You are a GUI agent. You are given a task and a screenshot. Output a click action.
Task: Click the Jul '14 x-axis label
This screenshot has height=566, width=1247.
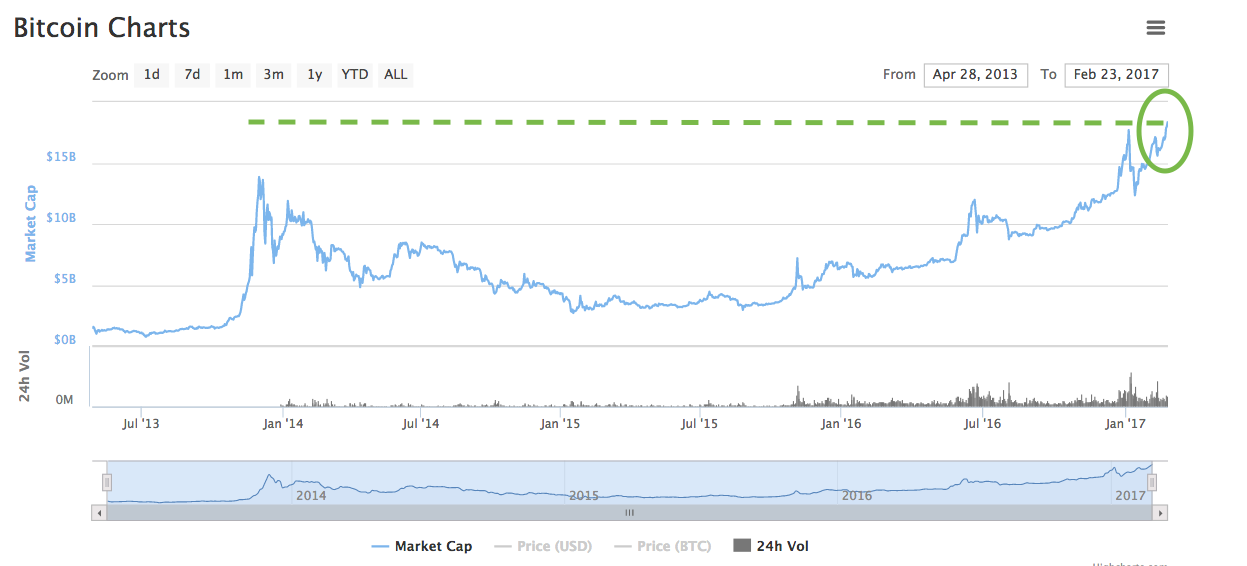(x=420, y=424)
